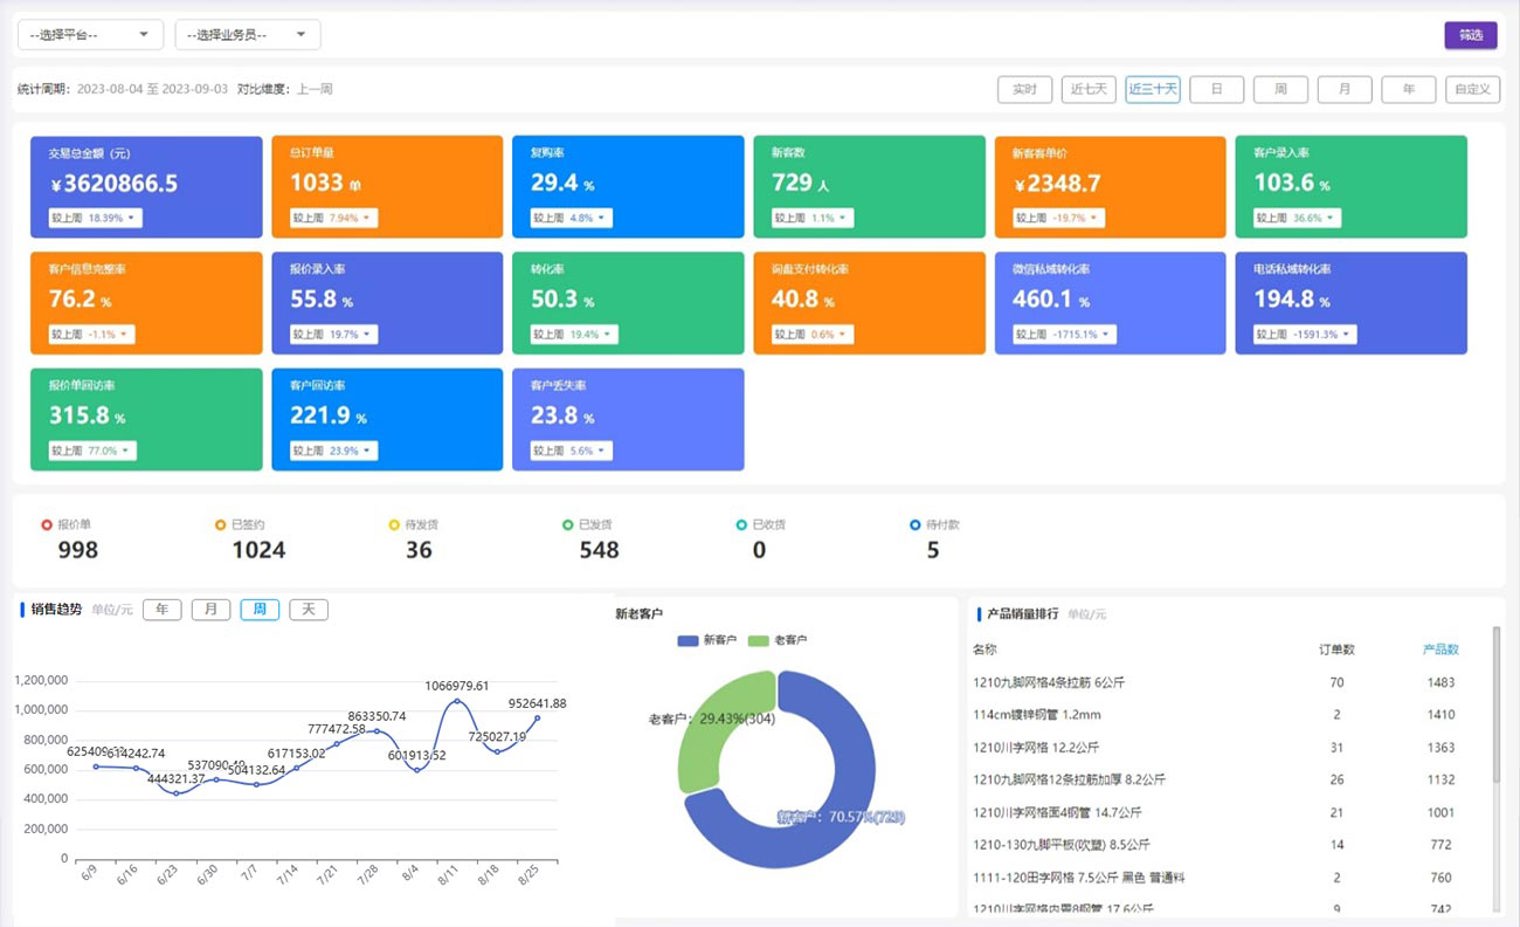Toggle 老客户 series in donut chart legend
This screenshot has width=1520, height=927.
777,640
